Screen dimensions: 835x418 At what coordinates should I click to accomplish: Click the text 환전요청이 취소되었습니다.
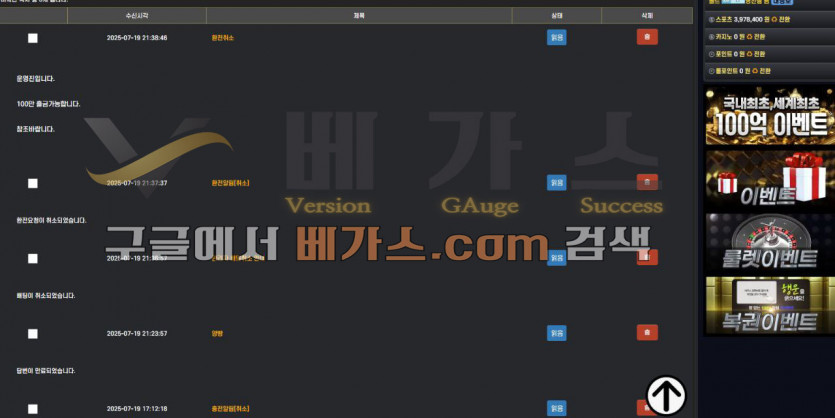click(51, 220)
